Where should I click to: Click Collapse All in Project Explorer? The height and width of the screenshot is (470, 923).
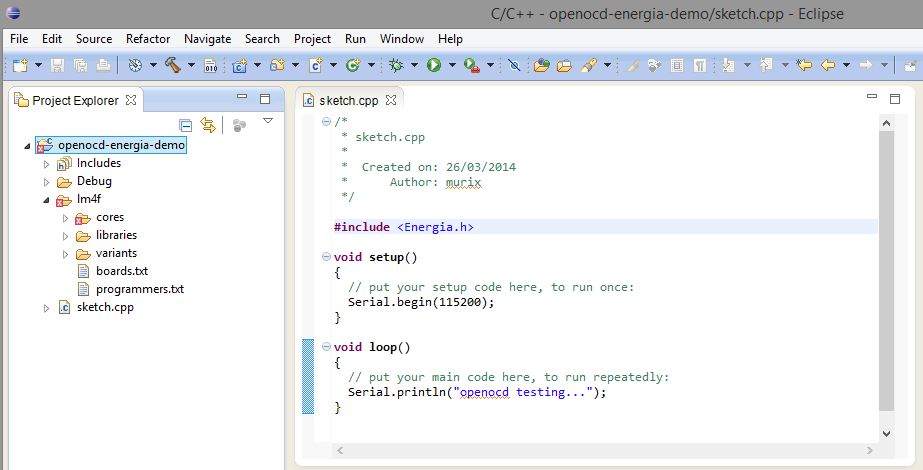[x=185, y=125]
